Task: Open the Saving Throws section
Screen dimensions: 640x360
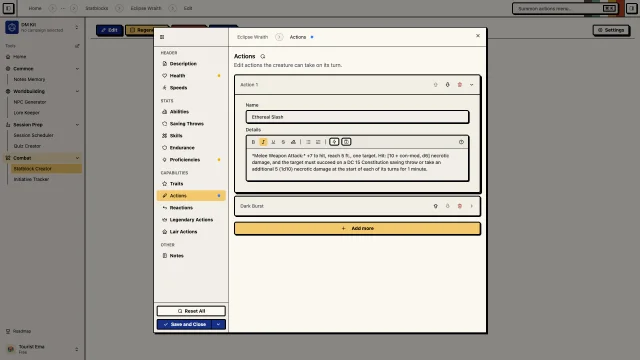Action: tap(191, 124)
